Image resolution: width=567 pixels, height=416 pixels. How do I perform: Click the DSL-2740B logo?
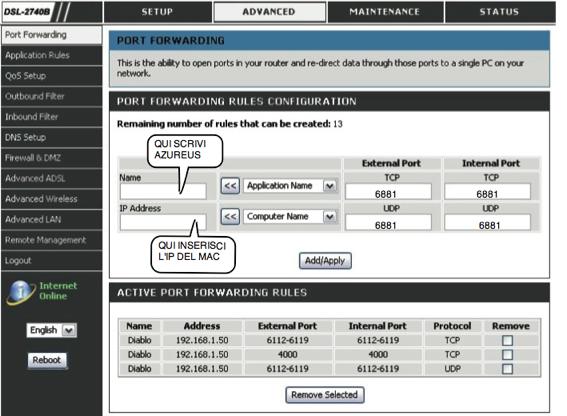[27, 12]
